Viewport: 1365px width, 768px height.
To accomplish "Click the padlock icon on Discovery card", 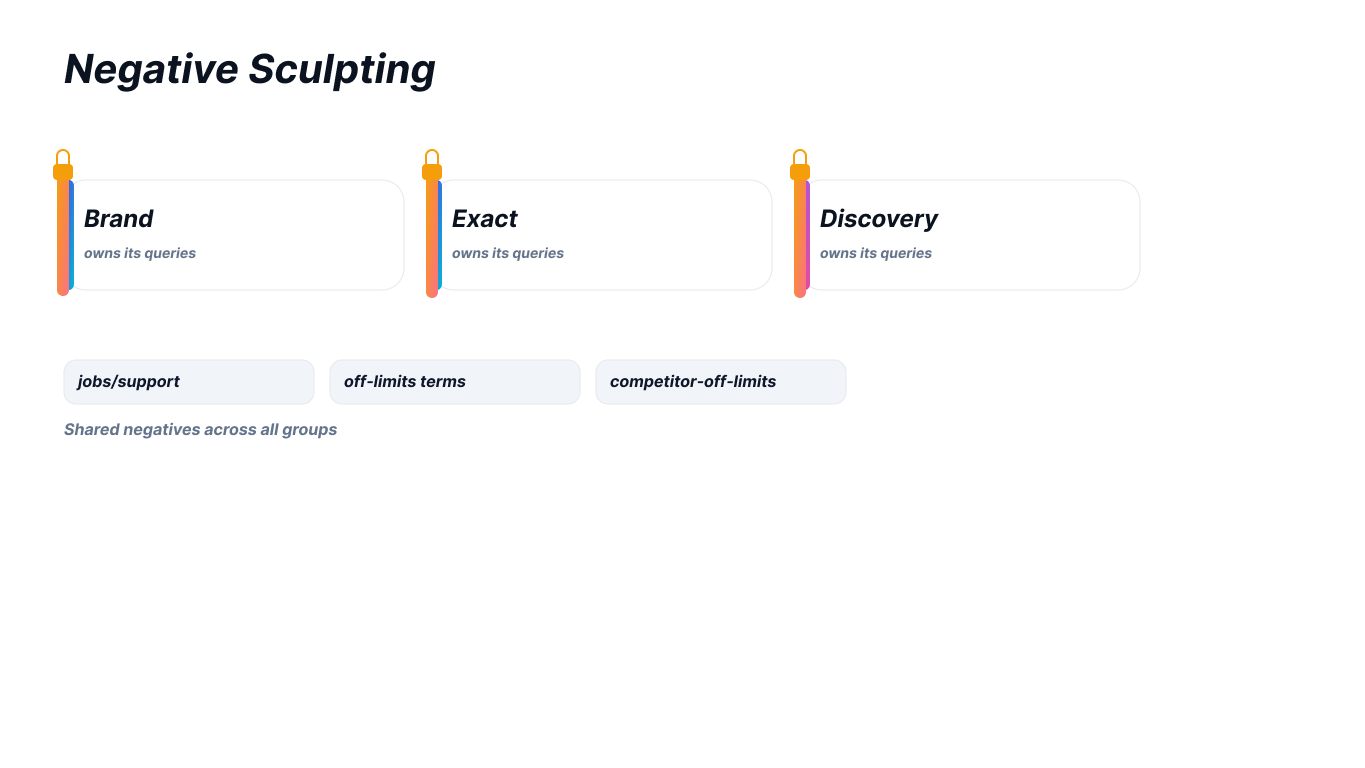I will [800, 165].
